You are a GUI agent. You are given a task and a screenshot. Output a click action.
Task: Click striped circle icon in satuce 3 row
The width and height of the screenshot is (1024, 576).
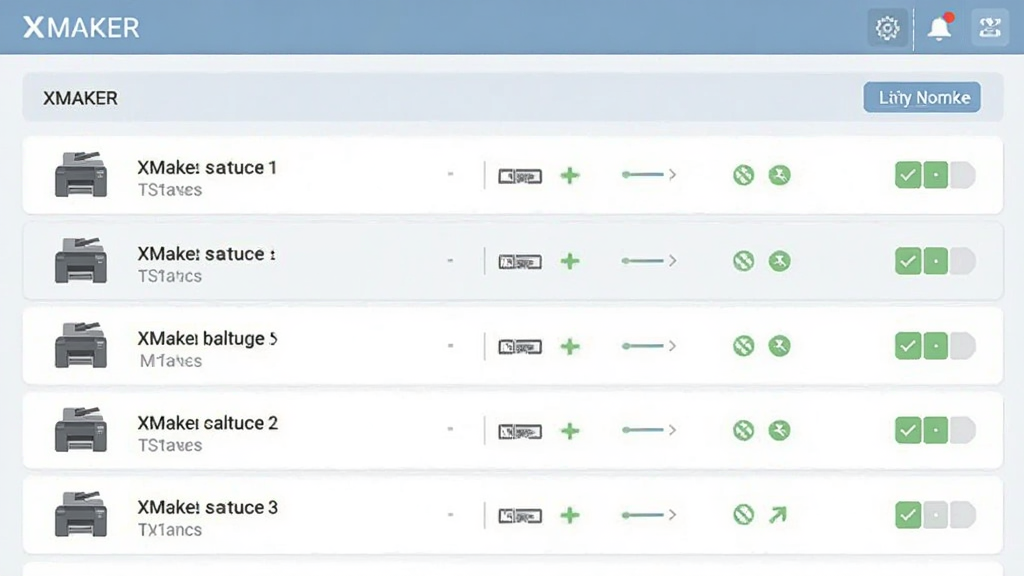pos(743,515)
